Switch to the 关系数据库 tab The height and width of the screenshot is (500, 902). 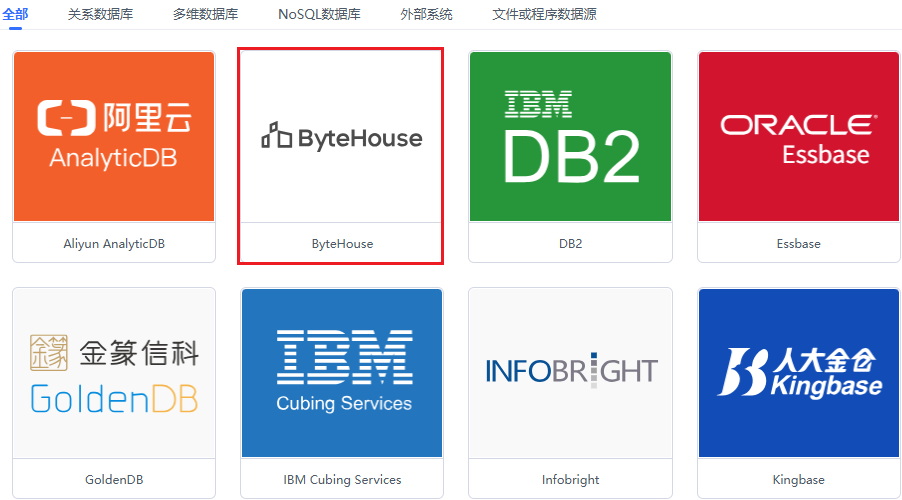100,14
